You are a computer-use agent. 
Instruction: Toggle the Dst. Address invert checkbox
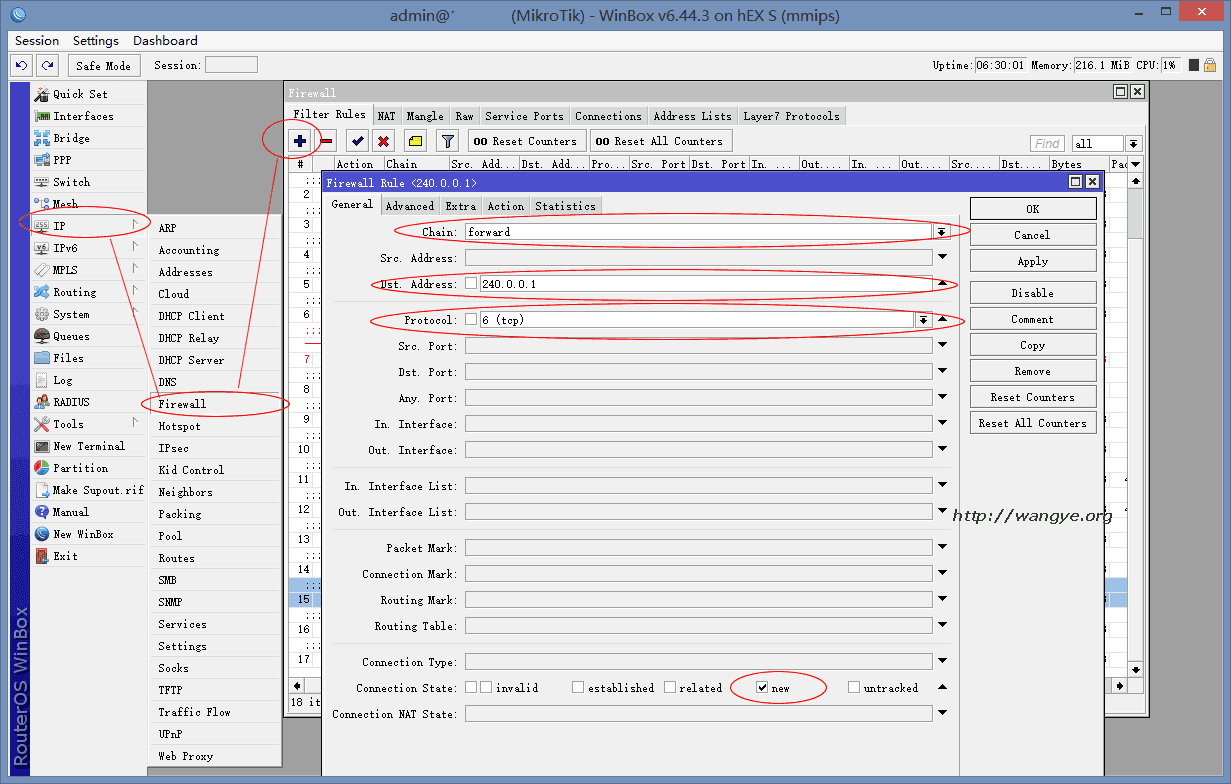(x=471, y=284)
